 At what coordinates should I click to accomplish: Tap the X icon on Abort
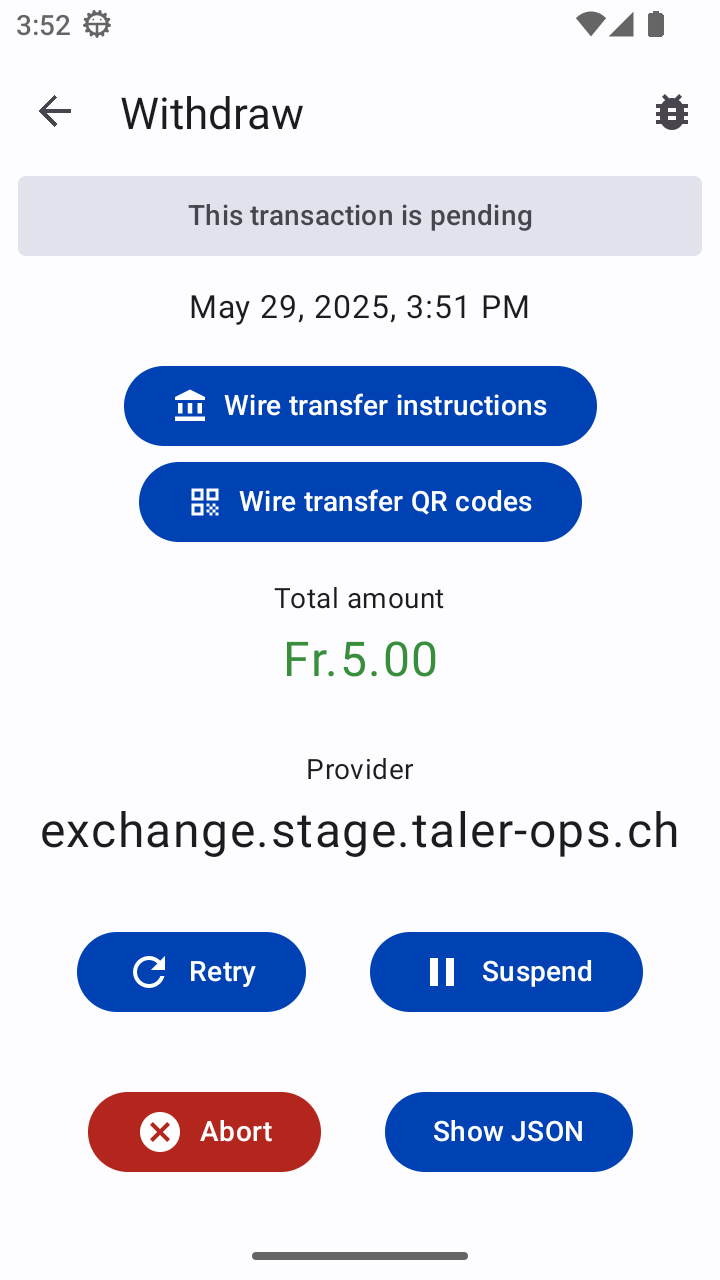coord(160,1132)
